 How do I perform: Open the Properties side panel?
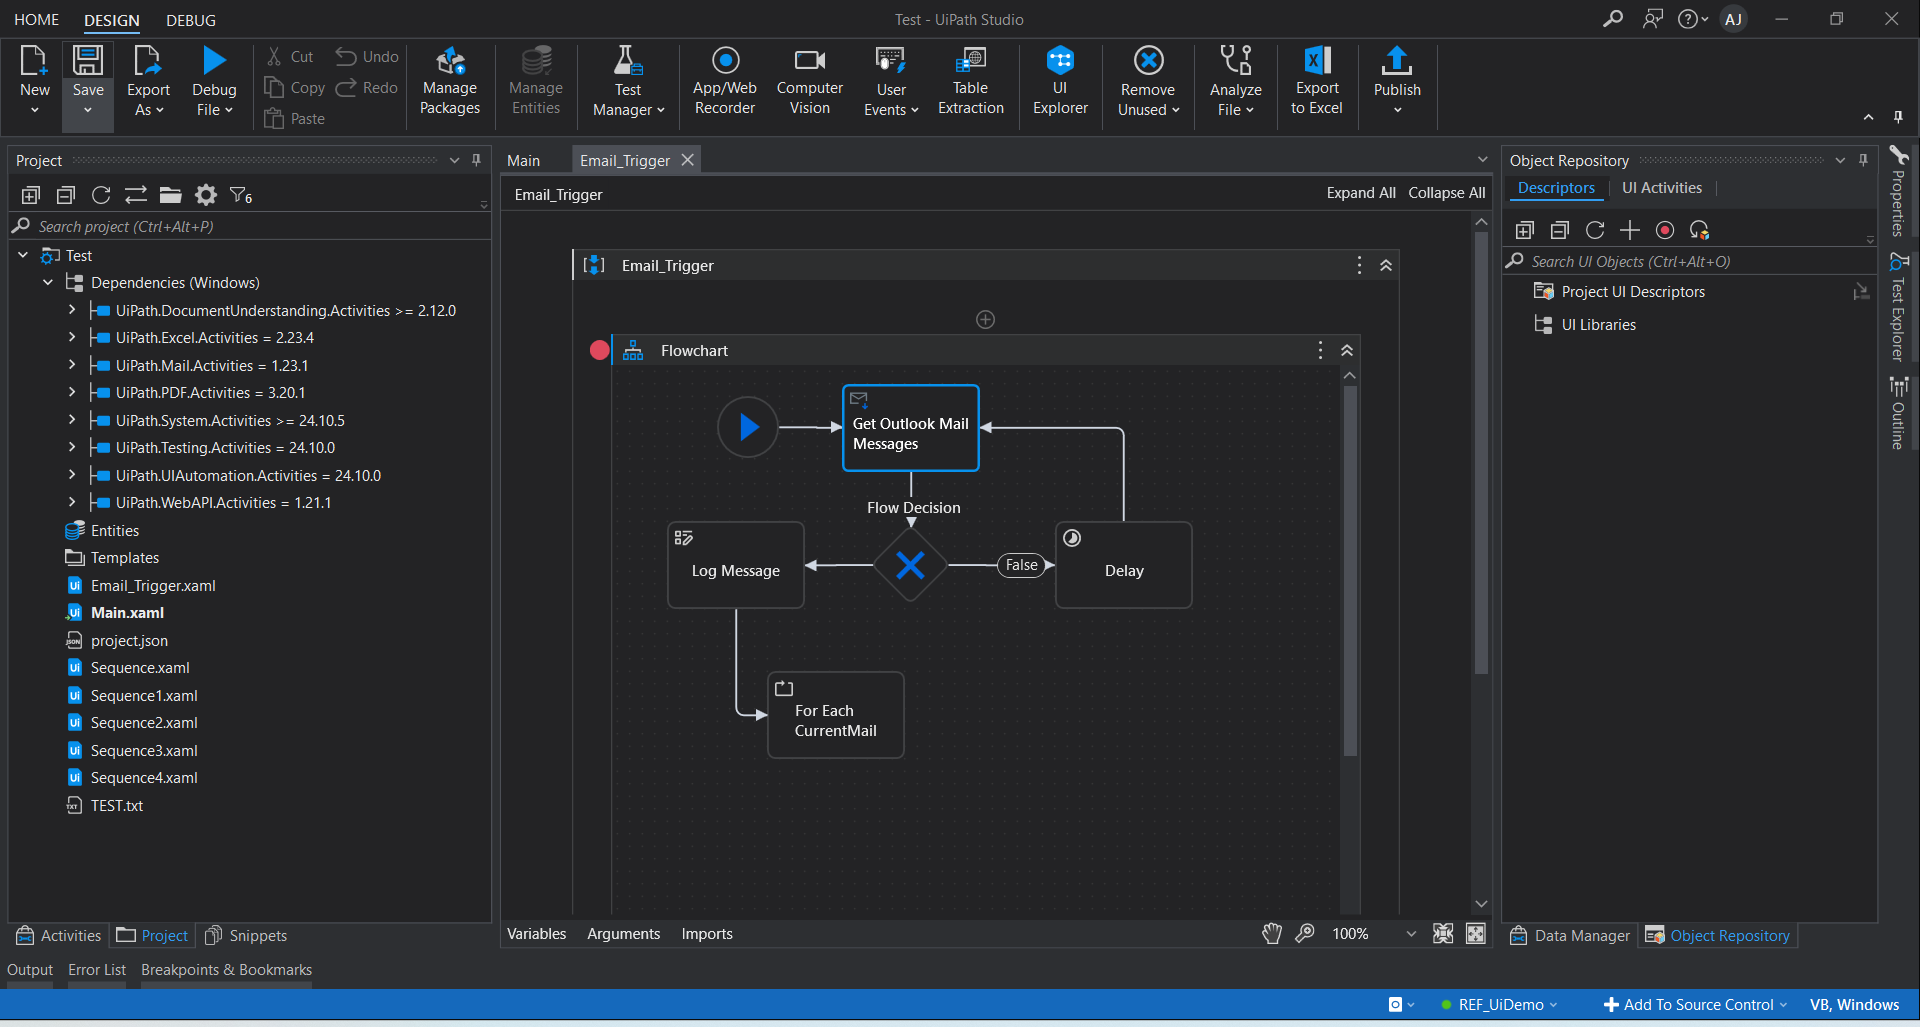(x=1898, y=193)
